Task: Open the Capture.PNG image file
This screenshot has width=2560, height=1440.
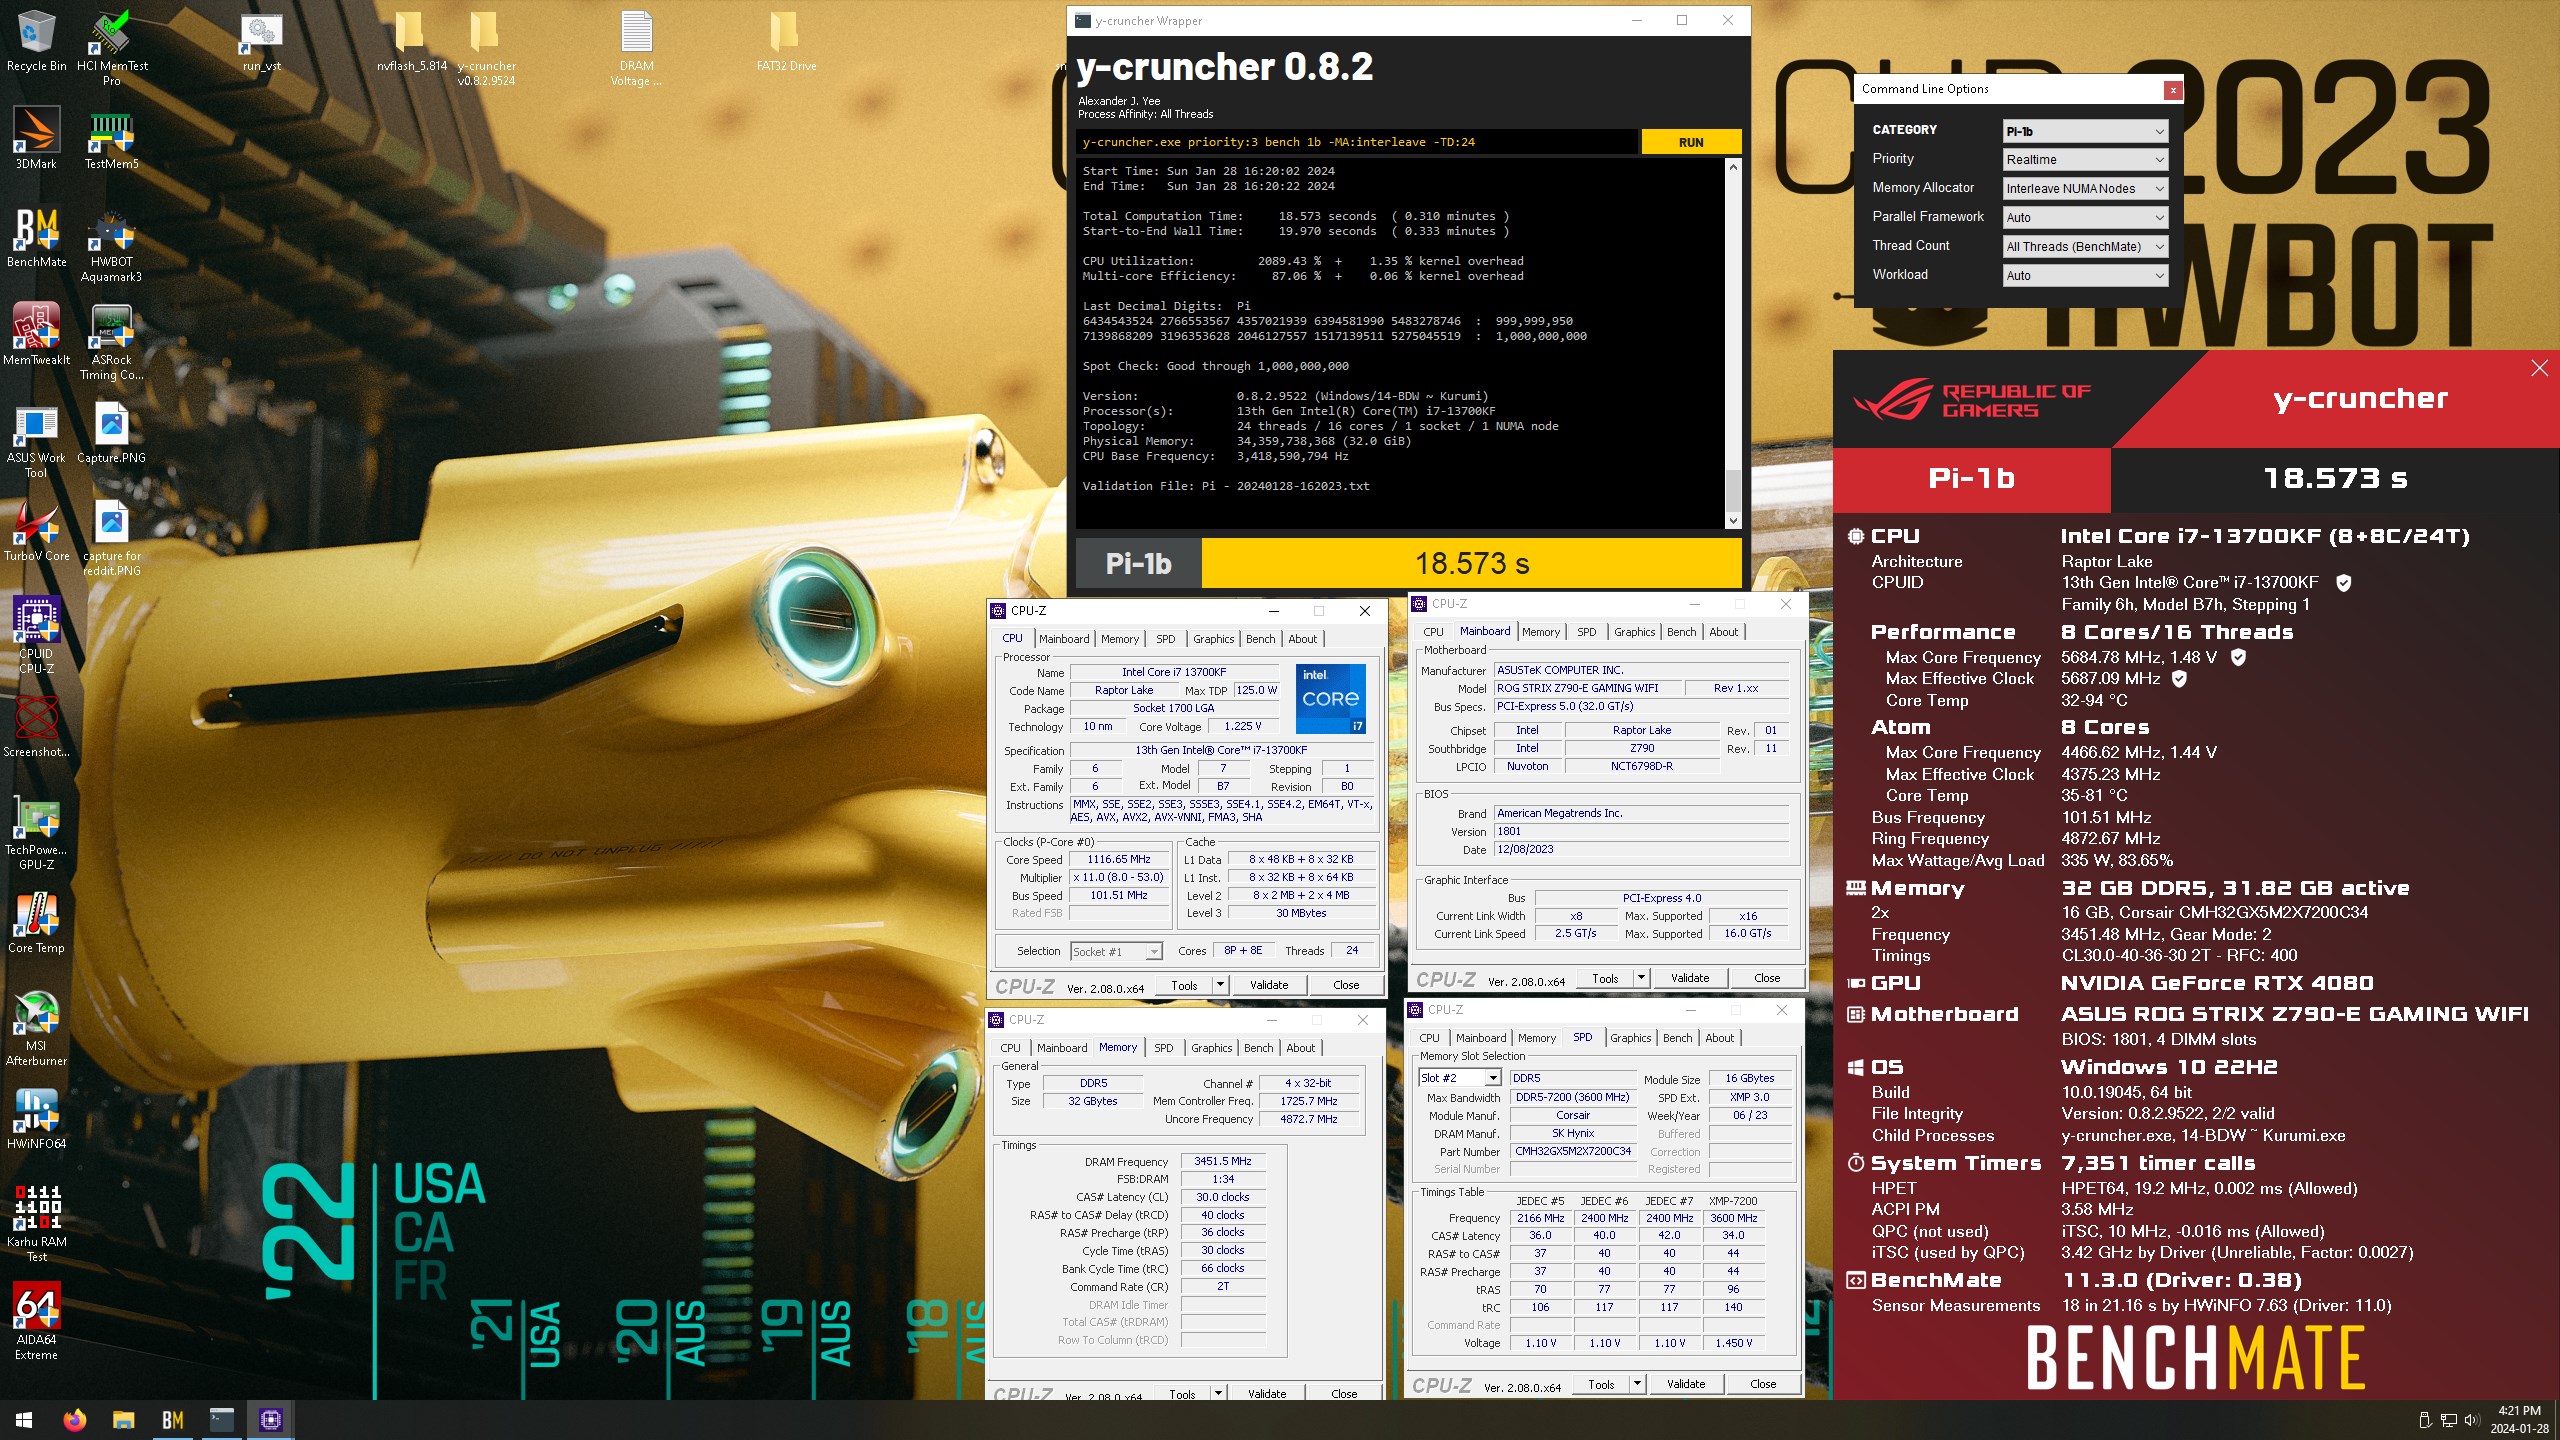Action: point(112,433)
